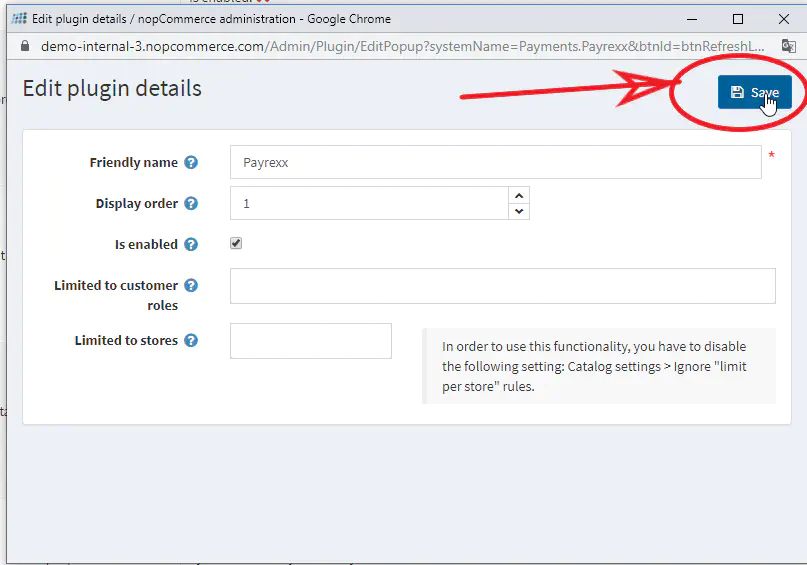807x565 pixels.
Task: Click help icon beside Is enabled
Action: [191, 245]
